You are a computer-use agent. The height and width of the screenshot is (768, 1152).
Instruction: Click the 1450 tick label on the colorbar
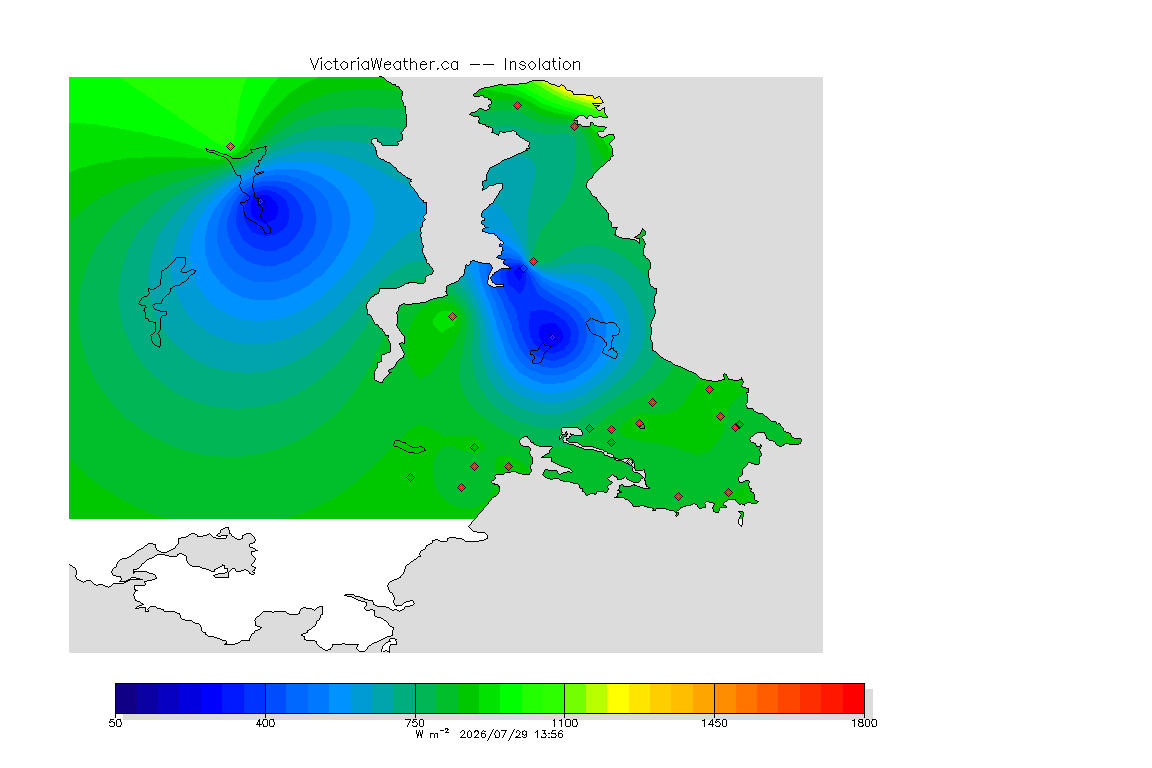click(x=714, y=723)
